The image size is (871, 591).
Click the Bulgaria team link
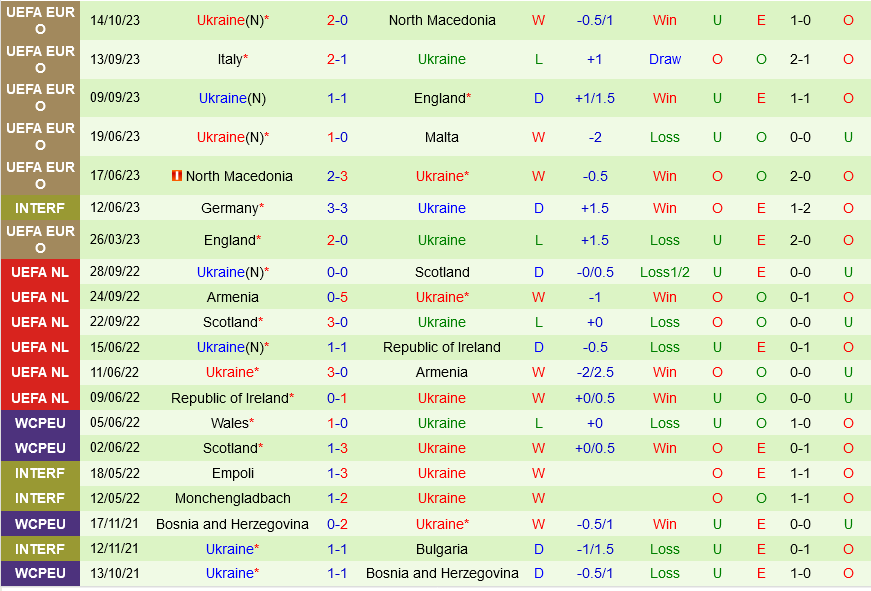(442, 549)
